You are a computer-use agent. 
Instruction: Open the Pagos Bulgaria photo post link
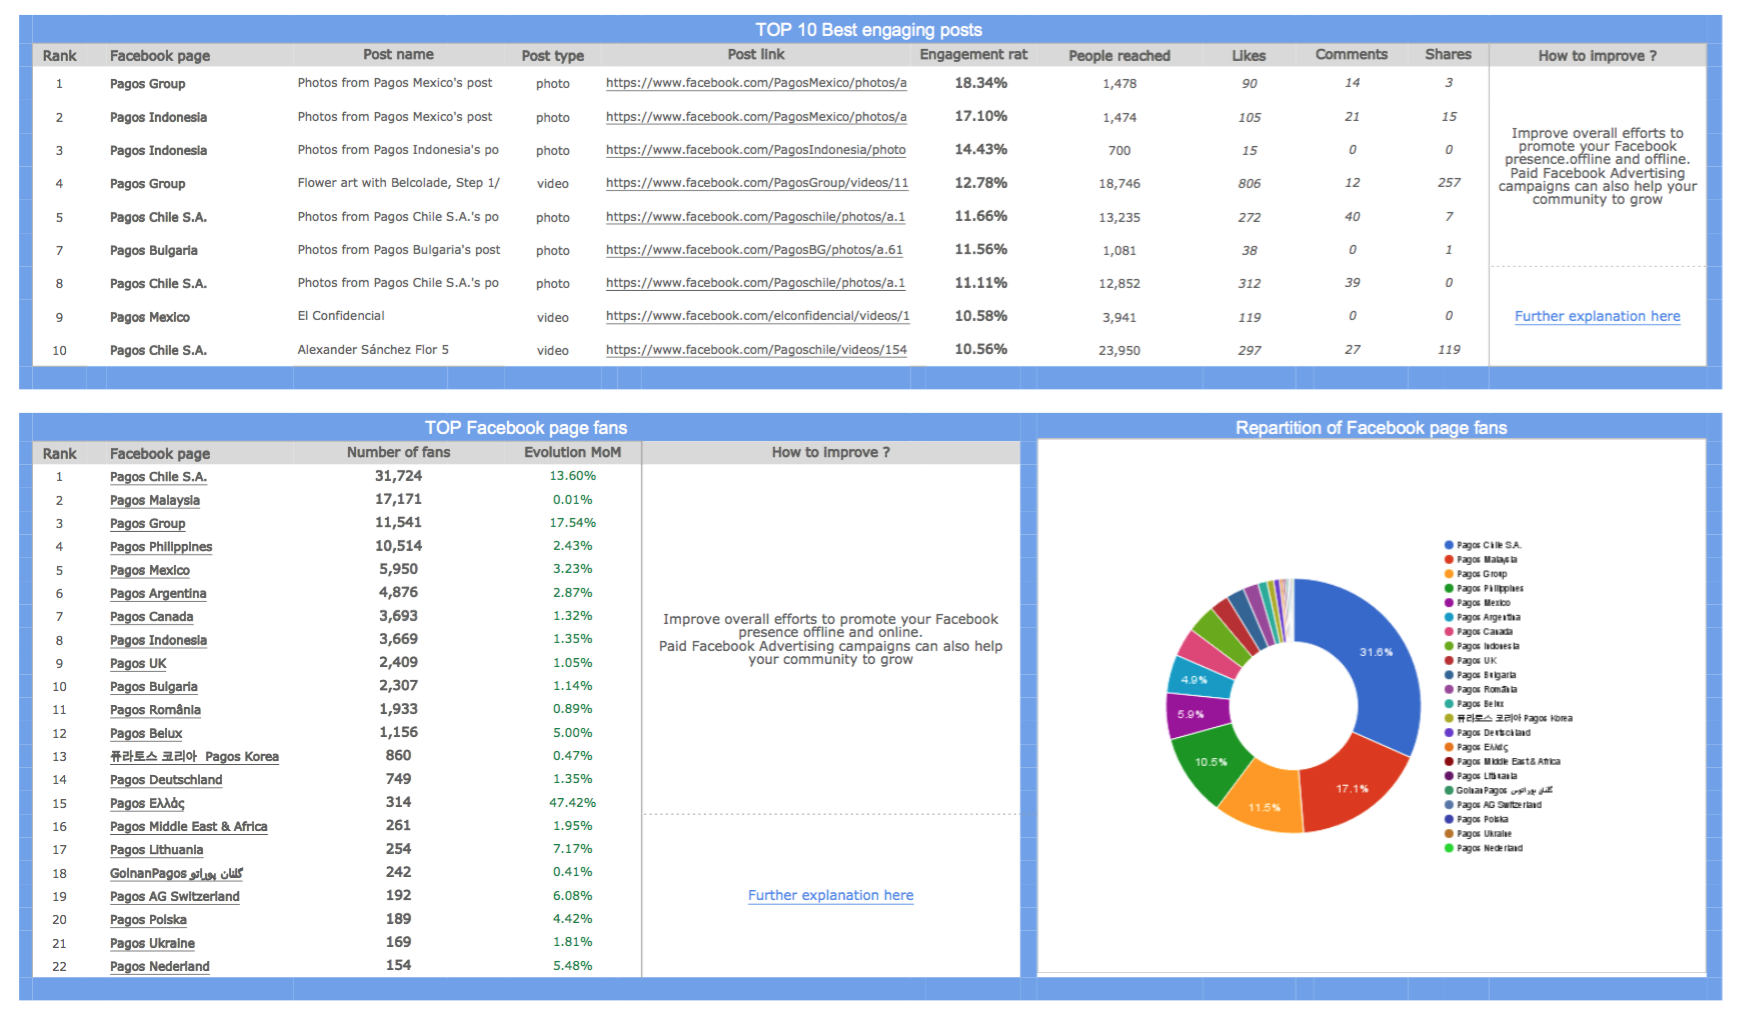(x=754, y=250)
